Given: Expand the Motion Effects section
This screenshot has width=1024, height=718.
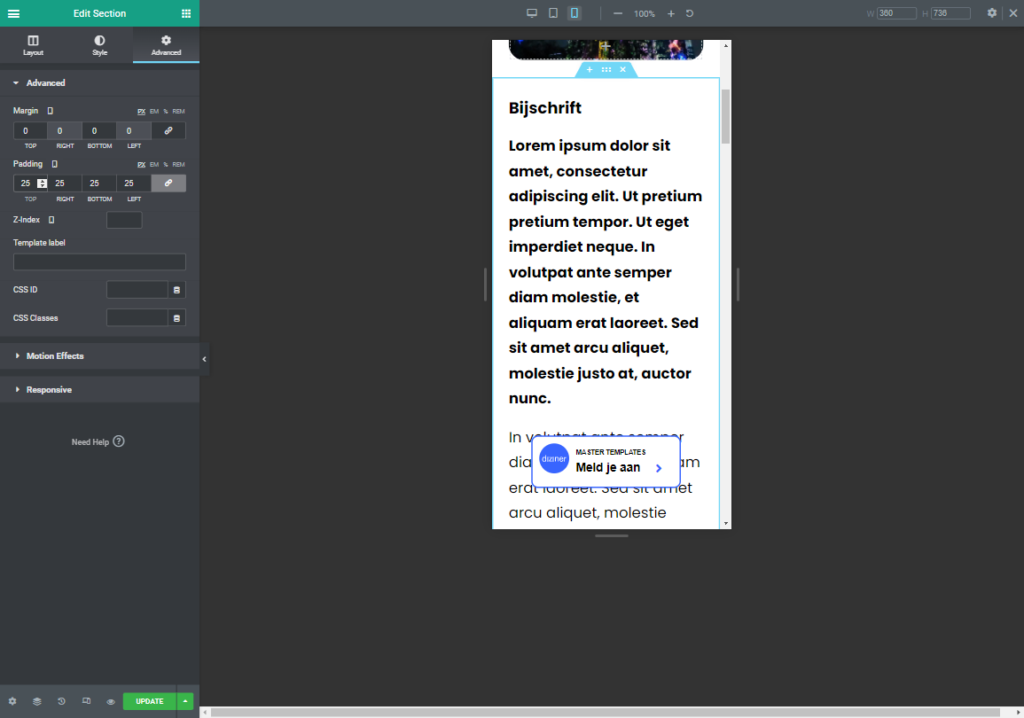Looking at the screenshot, I should 55,356.
